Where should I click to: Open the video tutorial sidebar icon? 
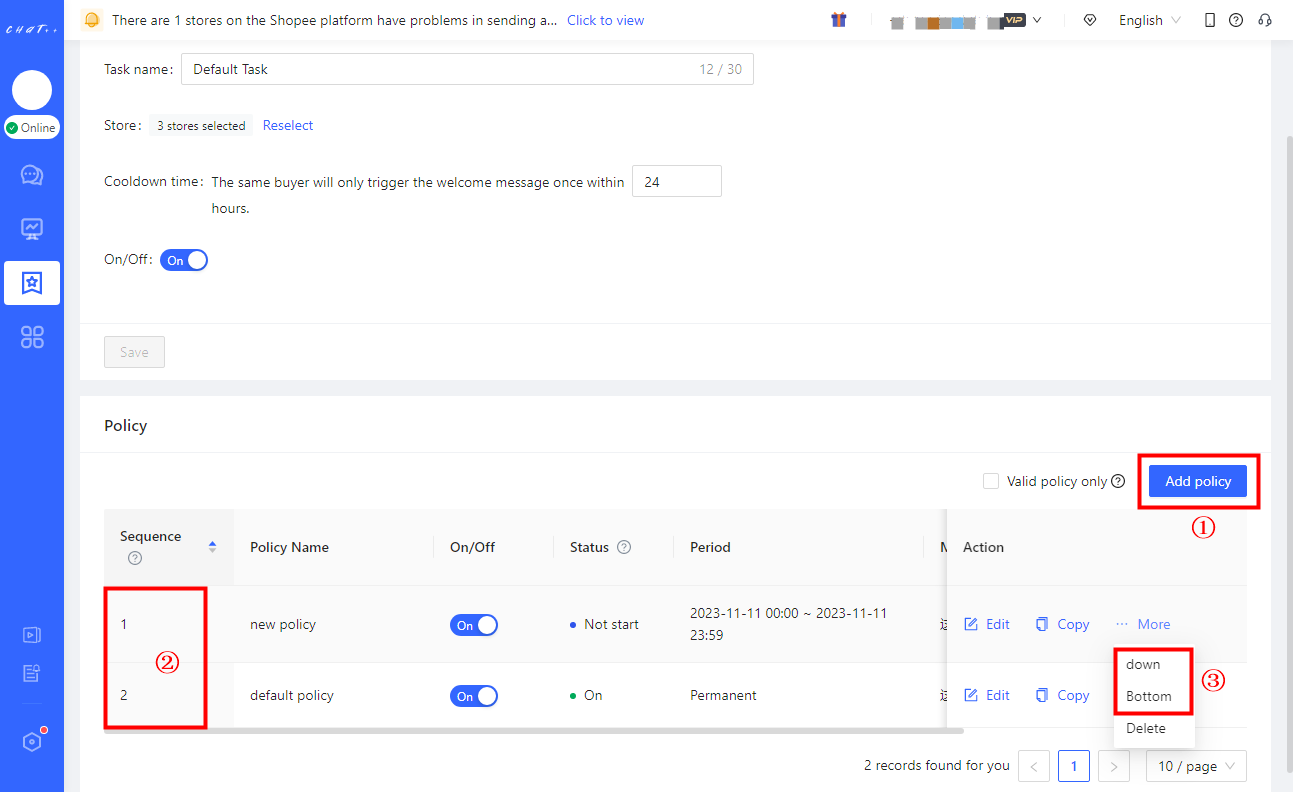coord(32,634)
